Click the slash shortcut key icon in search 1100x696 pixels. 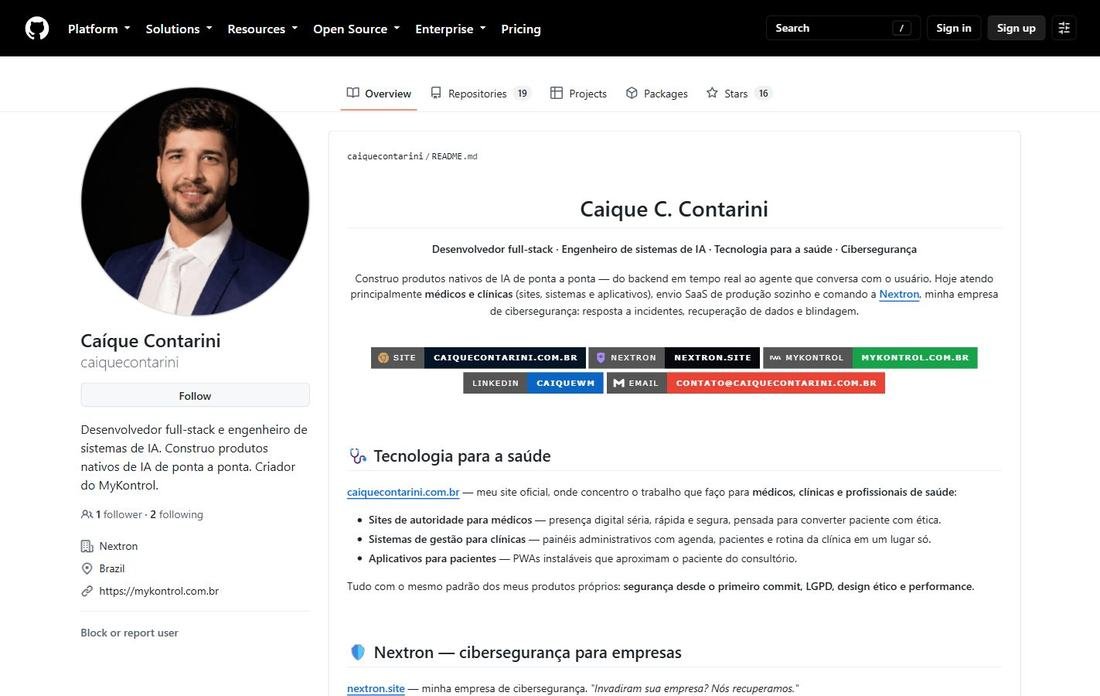tap(901, 28)
